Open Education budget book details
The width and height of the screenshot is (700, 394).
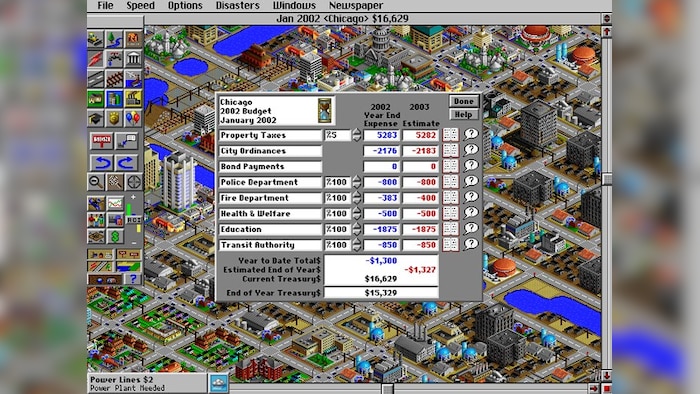point(450,229)
